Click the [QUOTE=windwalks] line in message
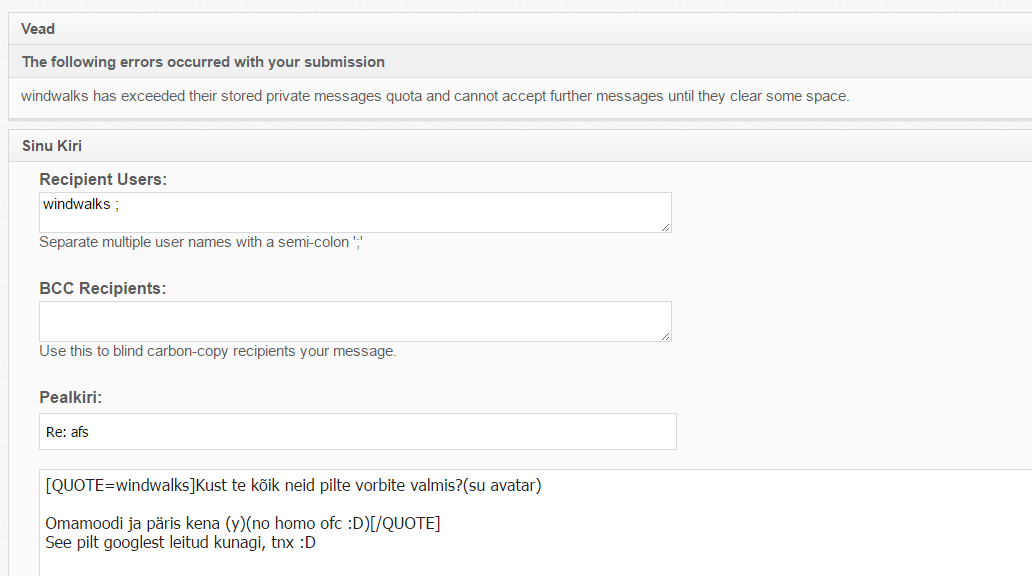Screen dimensions: 1032x576 click(x=293, y=487)
